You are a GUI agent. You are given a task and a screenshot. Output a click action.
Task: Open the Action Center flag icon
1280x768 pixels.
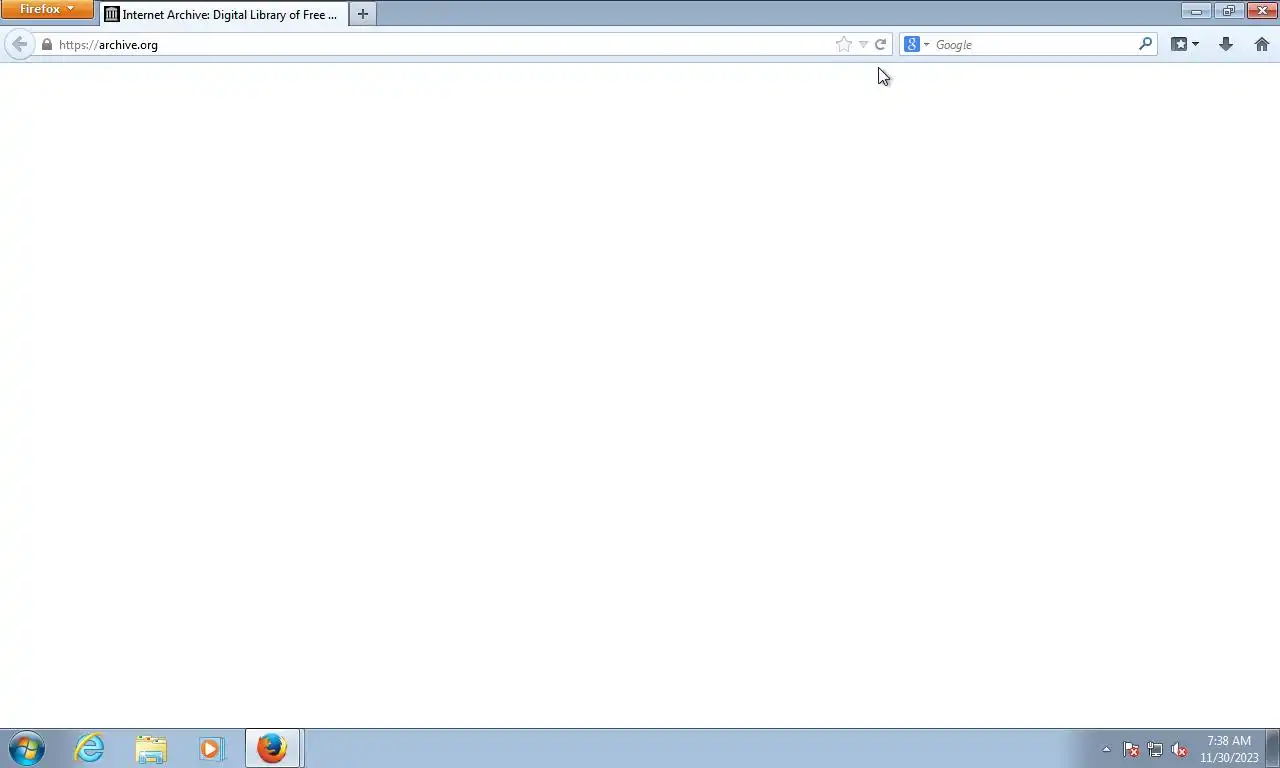coord(1131,749)
